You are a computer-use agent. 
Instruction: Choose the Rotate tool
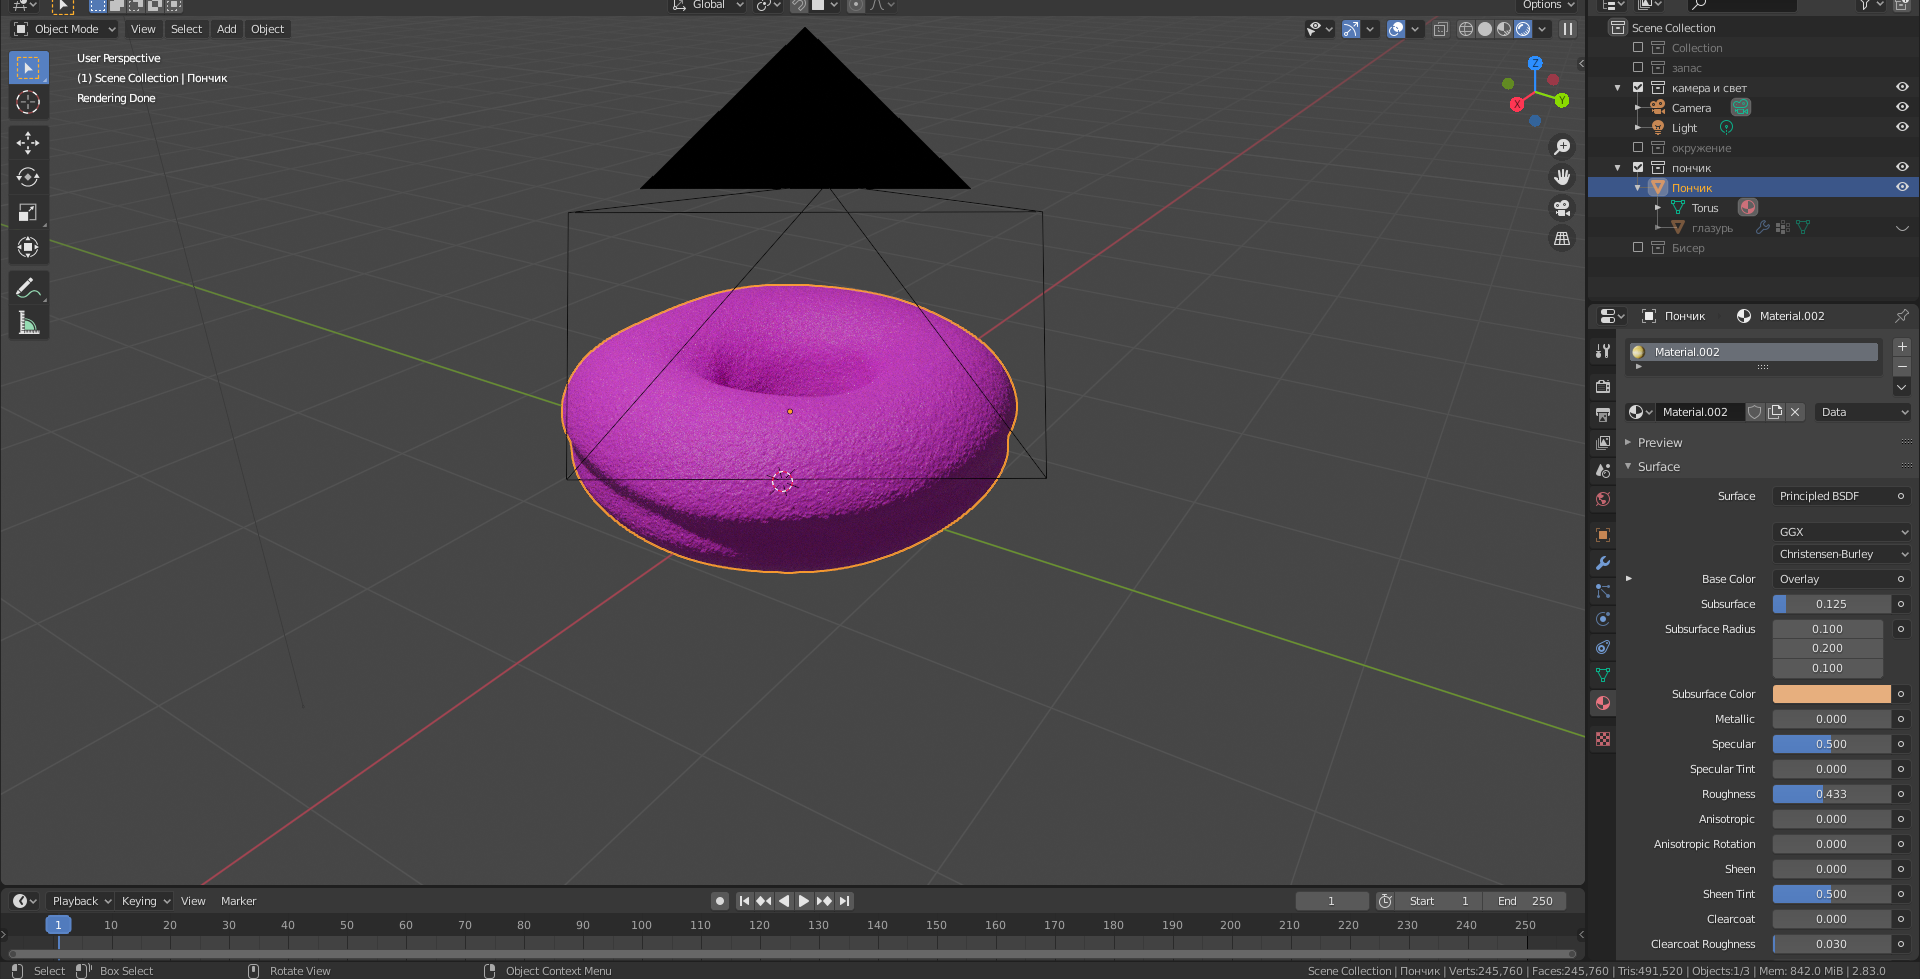coord(29,178)
